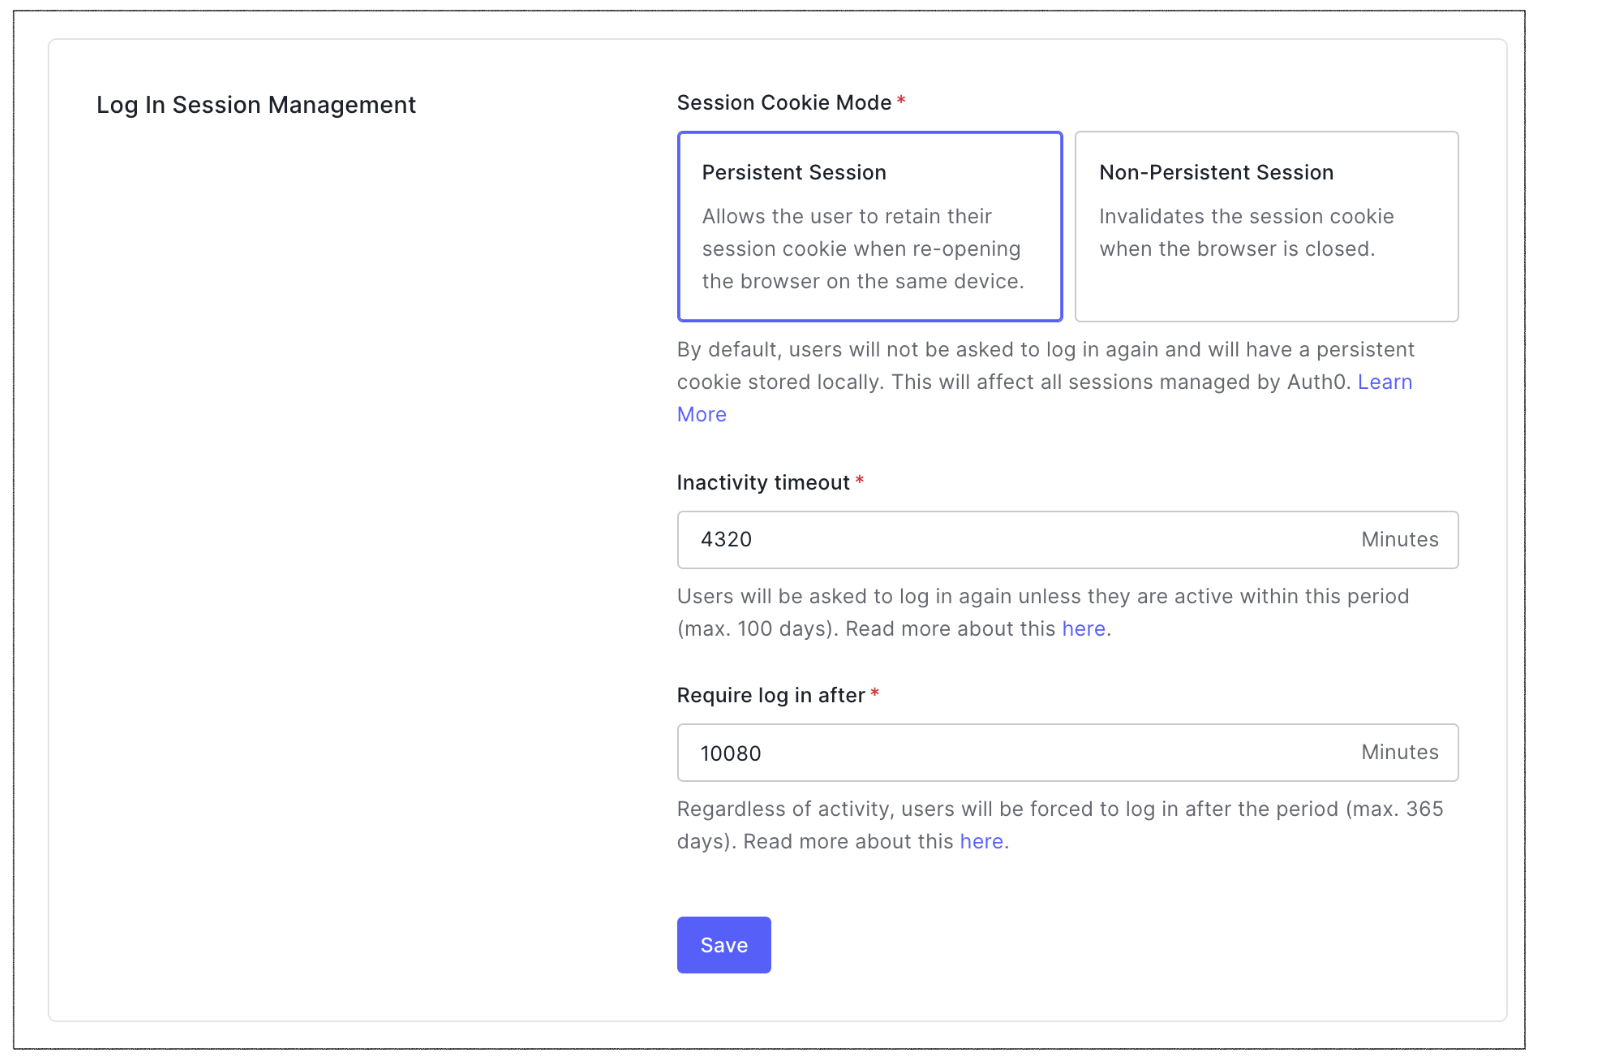Viewport: 1620px width, 1058px height.
Task: Click the 4320 value in timeout field
Action: click(x=726, y=540)
